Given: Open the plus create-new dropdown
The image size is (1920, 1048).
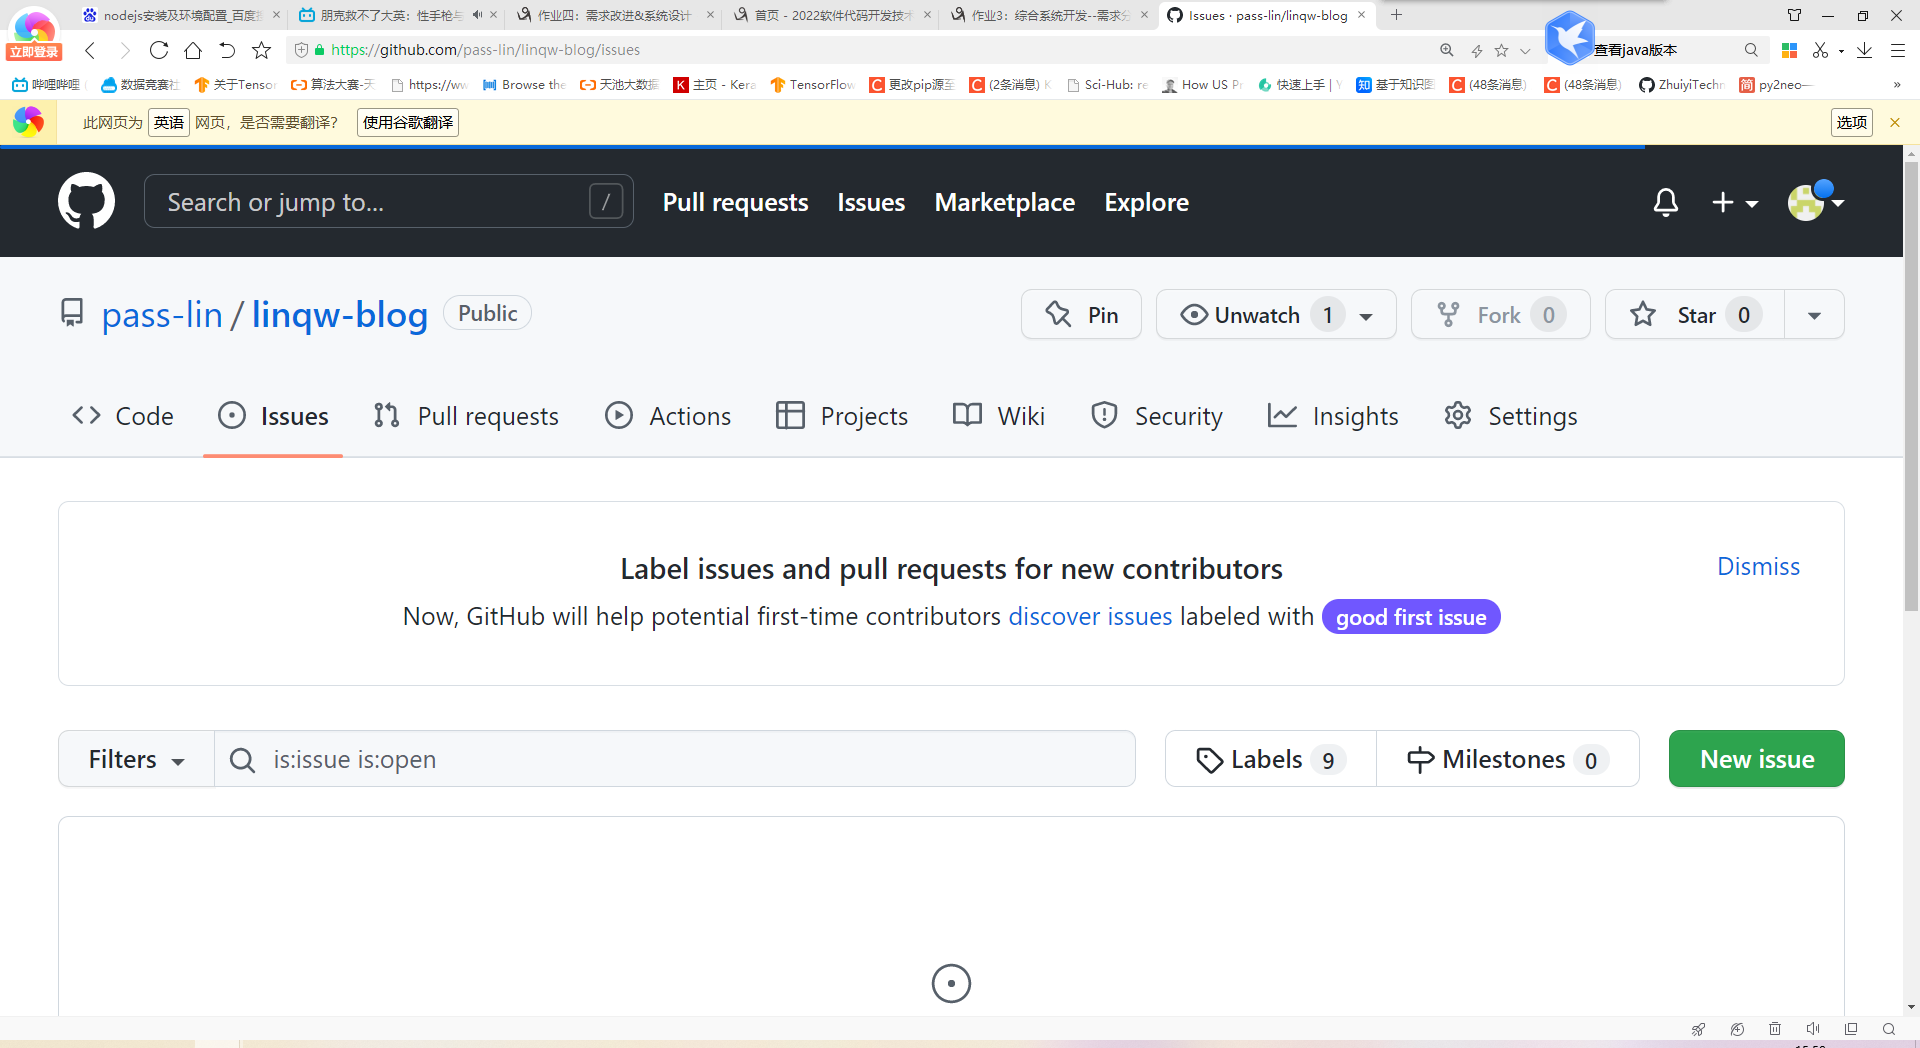Looking at the screenshot, I should coord(1734,203).
